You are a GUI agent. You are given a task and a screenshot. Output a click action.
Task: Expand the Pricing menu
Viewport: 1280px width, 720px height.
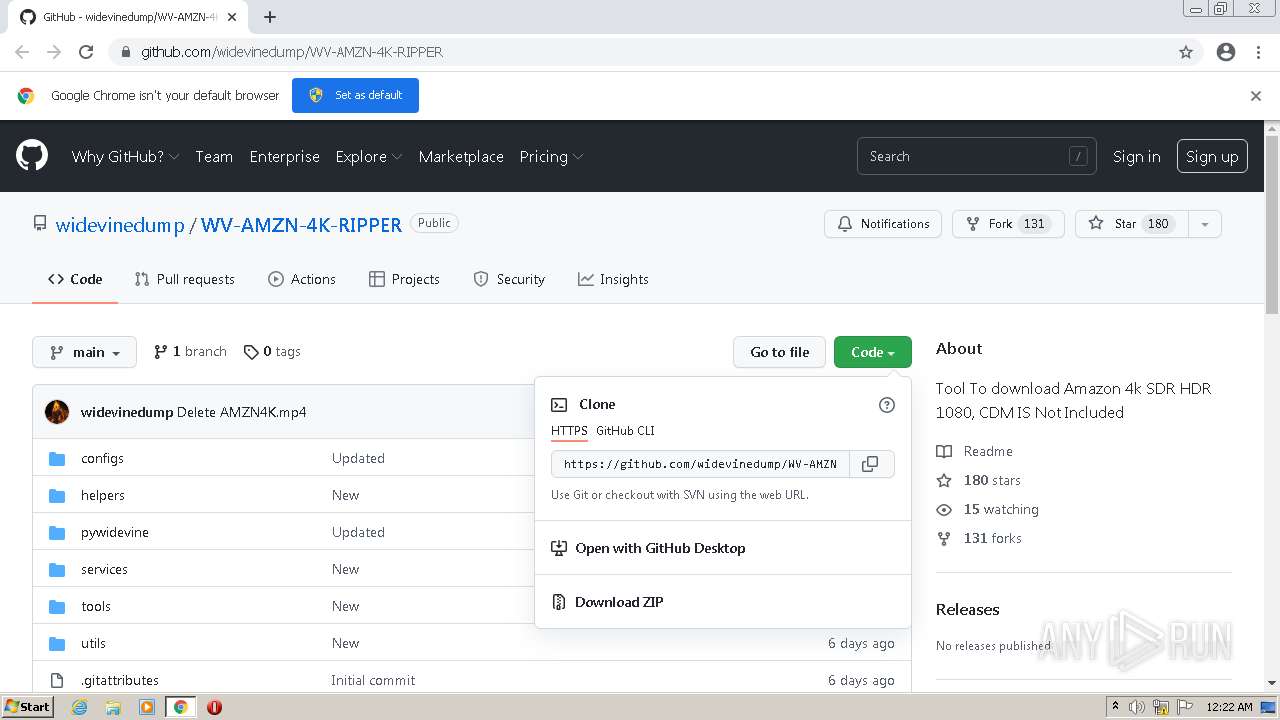[x=551, y=156]
